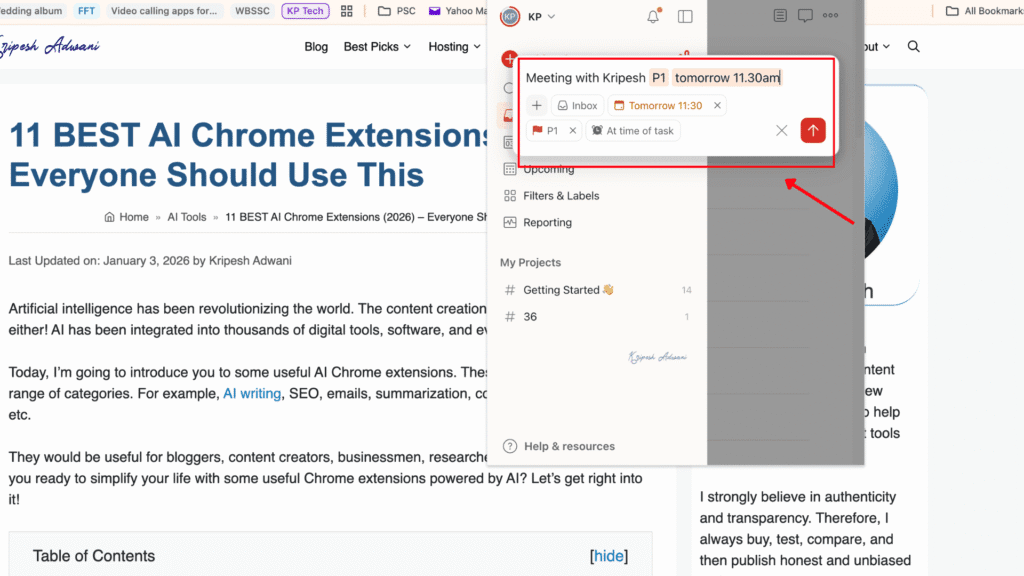
Task: Open the comments speech bubble icon
Action: pos(805,15)
